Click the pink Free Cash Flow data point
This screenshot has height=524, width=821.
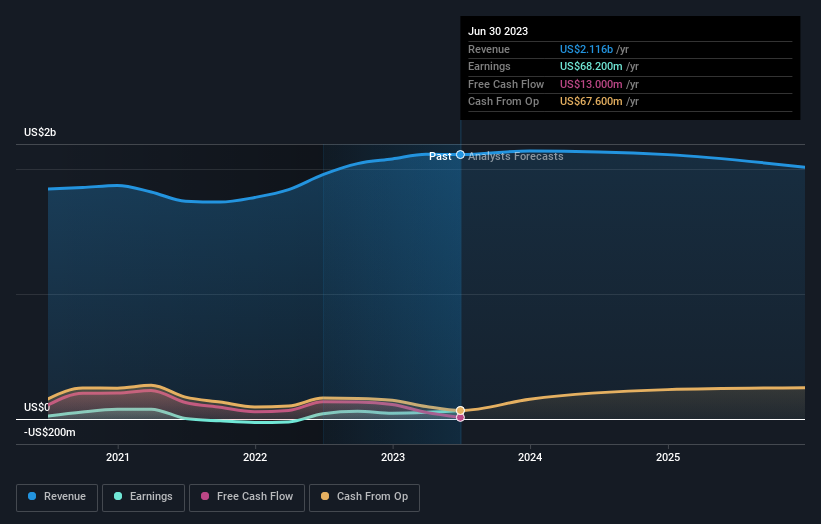point(460,418)
